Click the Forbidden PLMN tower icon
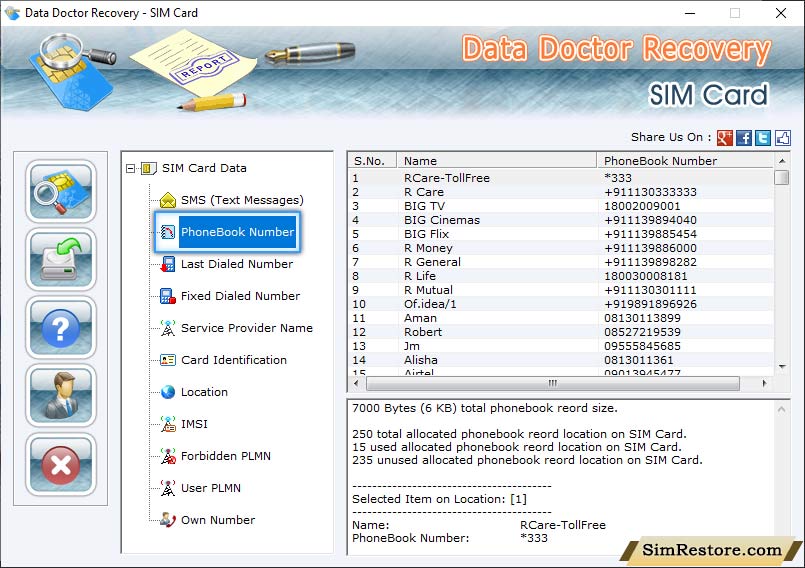Image resolution: width=805 pixels, height=568 pixels. click(168, 456)
